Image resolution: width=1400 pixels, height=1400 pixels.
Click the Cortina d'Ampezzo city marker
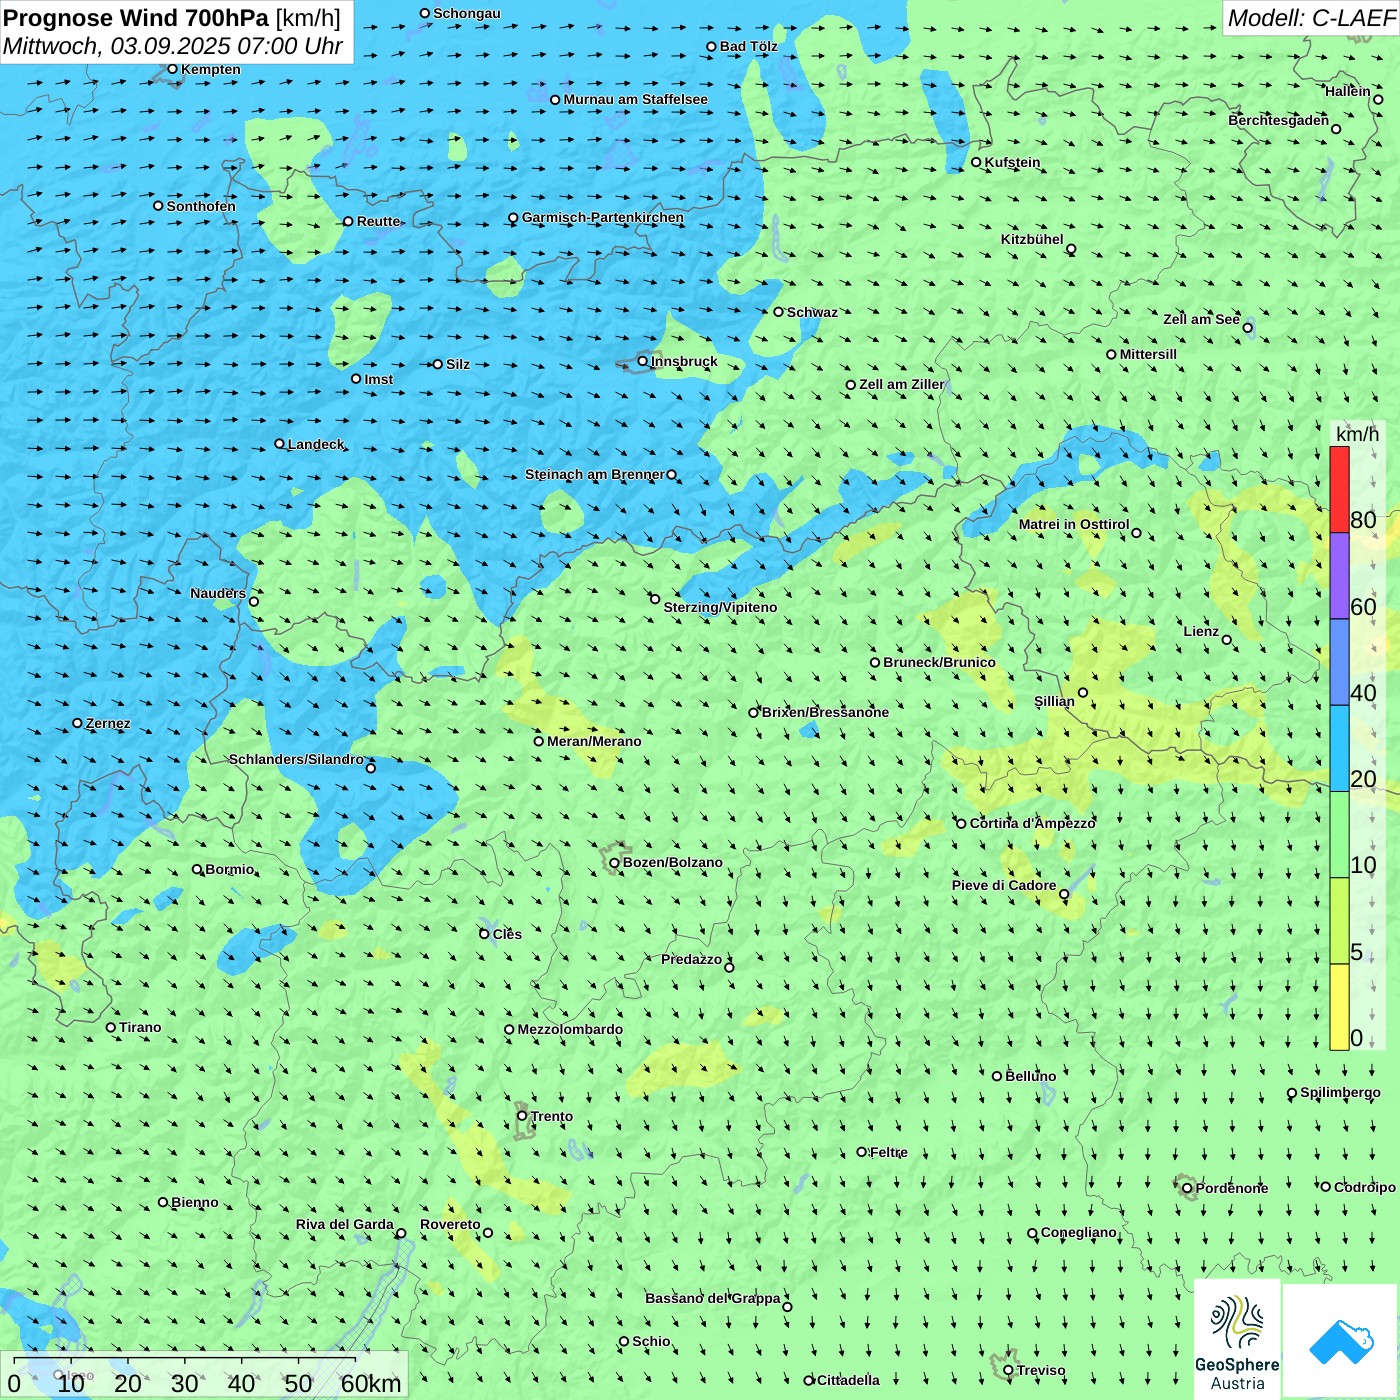pos(962,823)
